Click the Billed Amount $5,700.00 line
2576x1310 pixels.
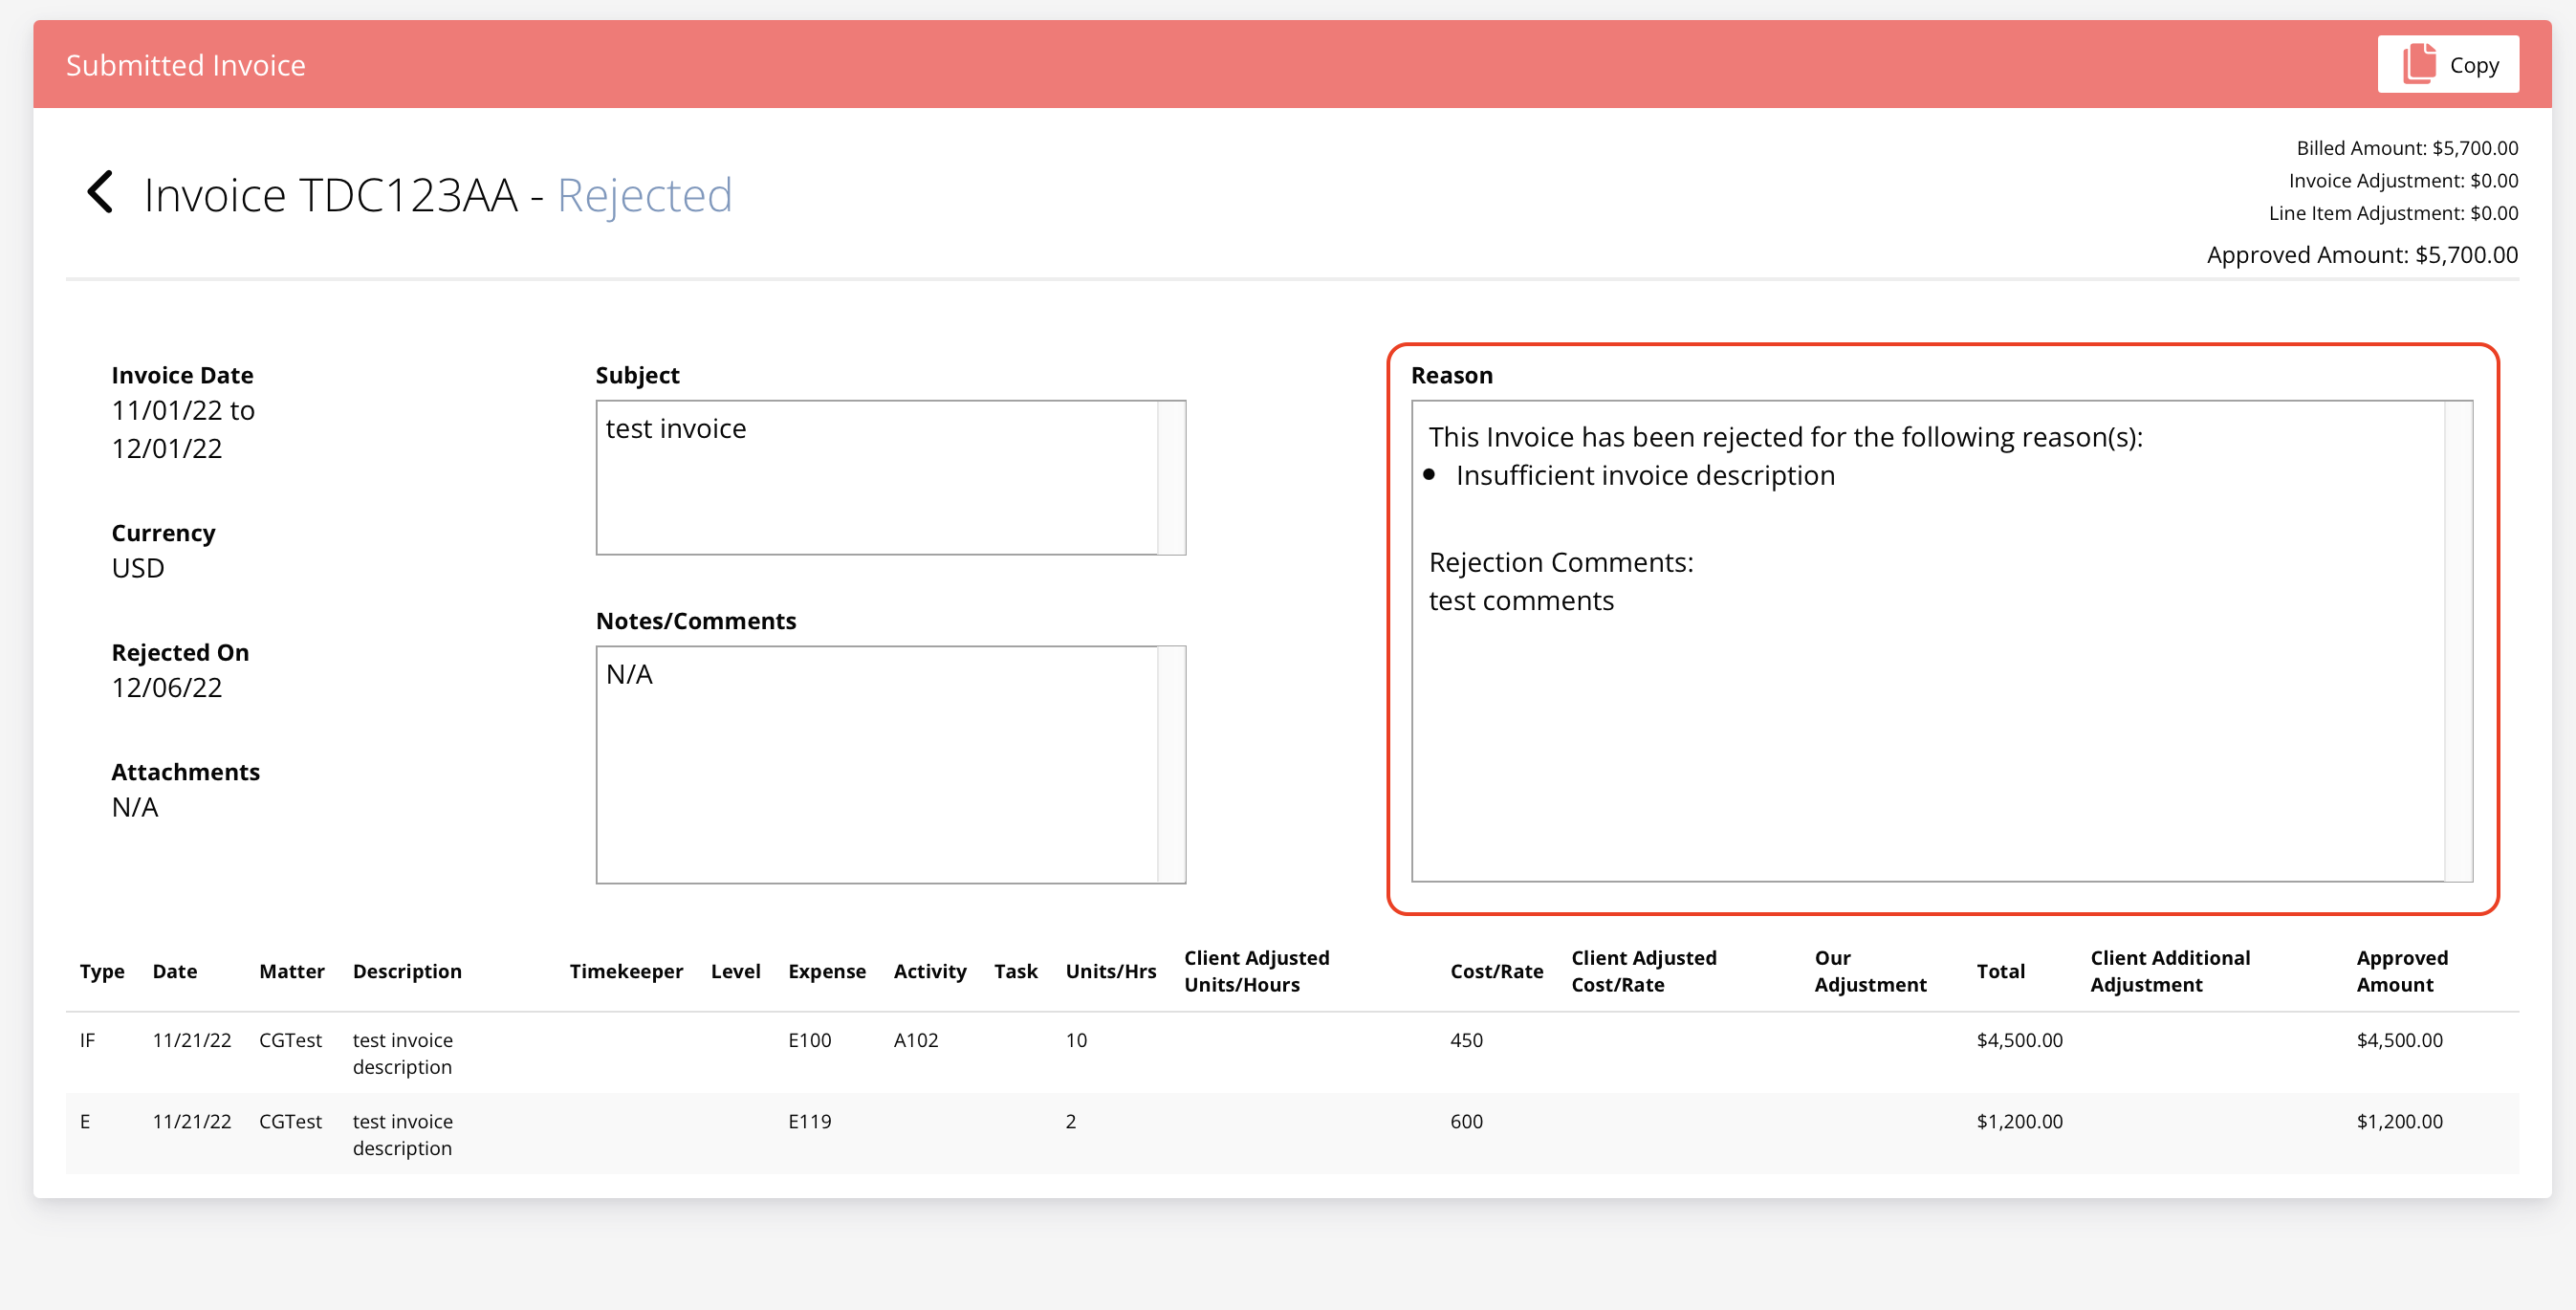2407,148
